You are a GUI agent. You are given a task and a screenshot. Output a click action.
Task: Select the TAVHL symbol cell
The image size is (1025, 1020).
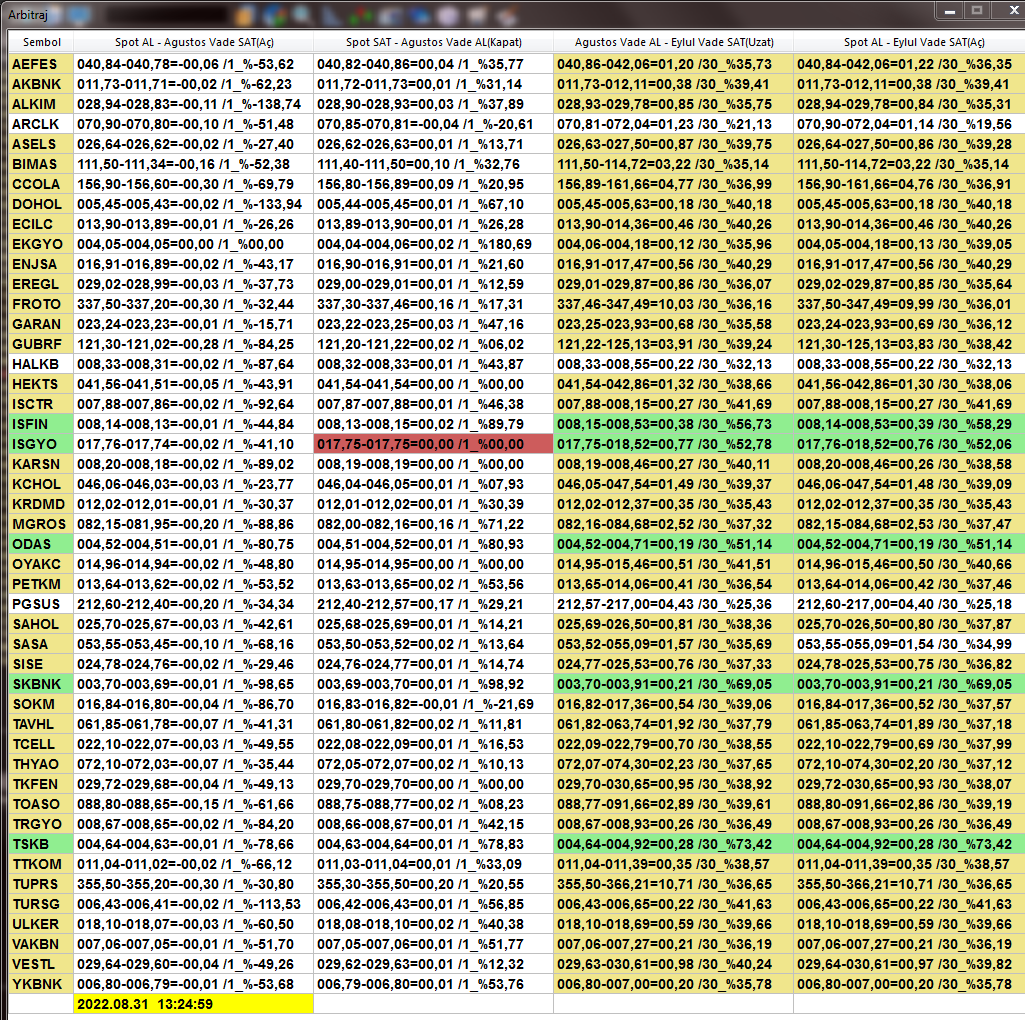[x=41, y=724]
